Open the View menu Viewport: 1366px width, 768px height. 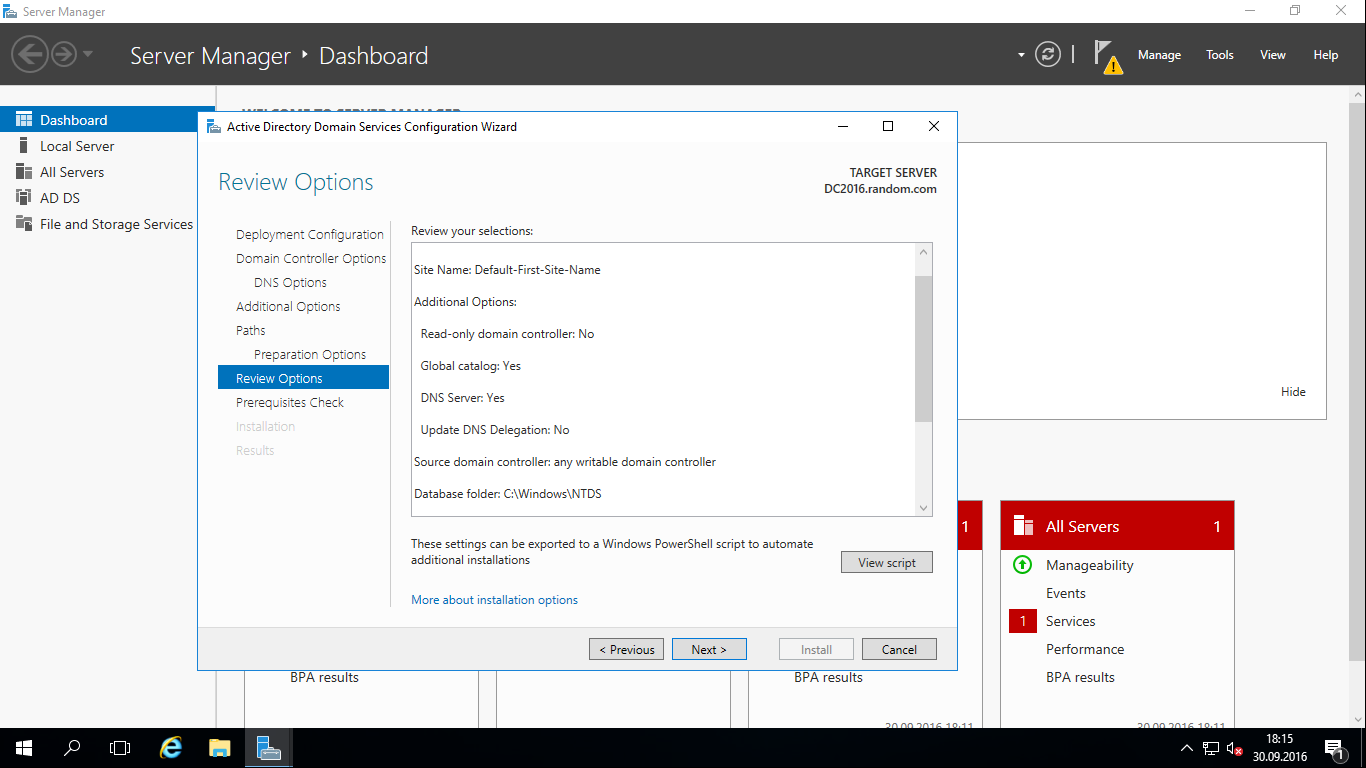pos(1272,55)
